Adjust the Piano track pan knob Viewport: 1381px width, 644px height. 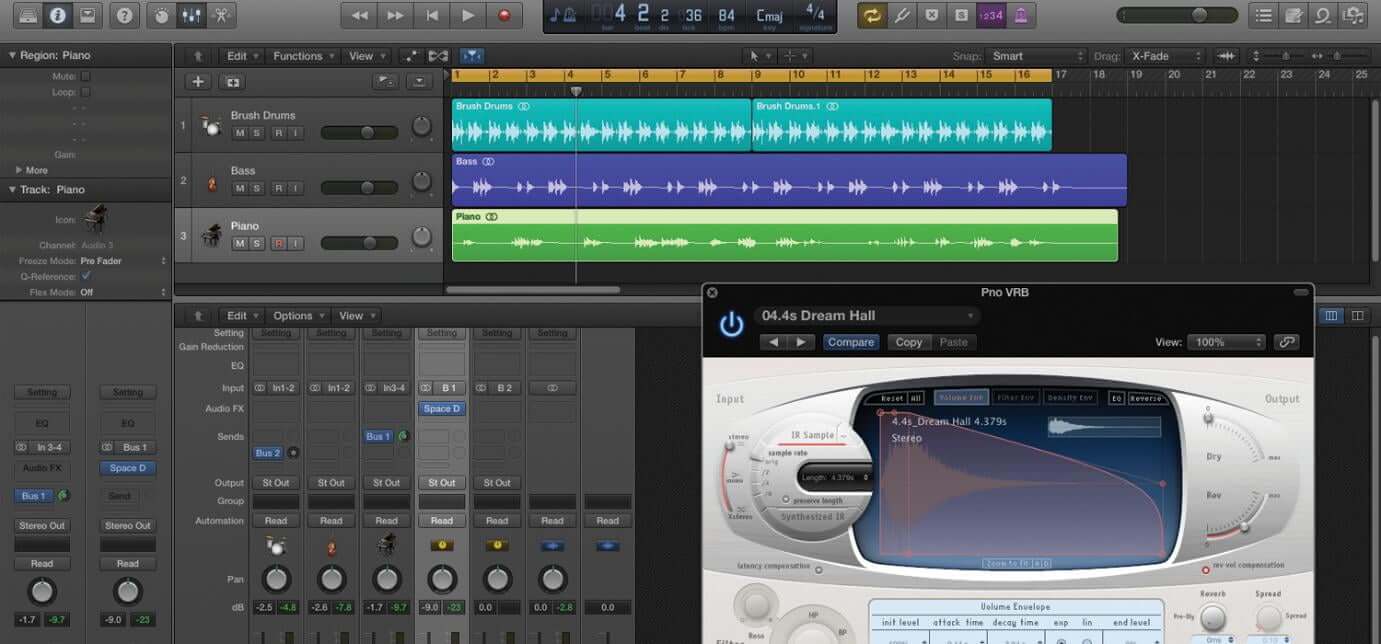(x=422, y=237)
